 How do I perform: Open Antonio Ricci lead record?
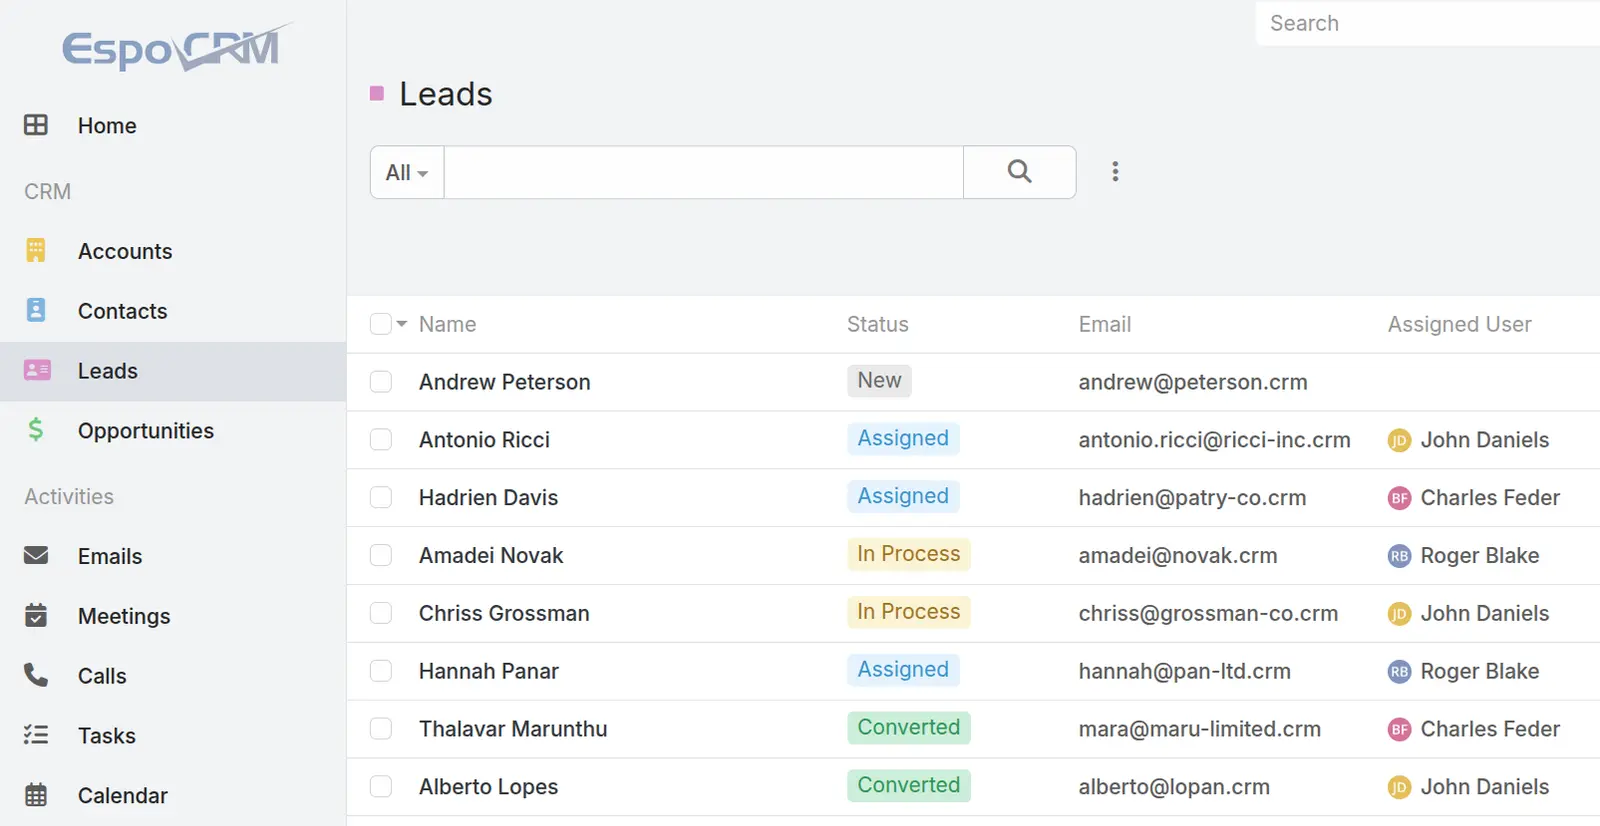[484, 440]
